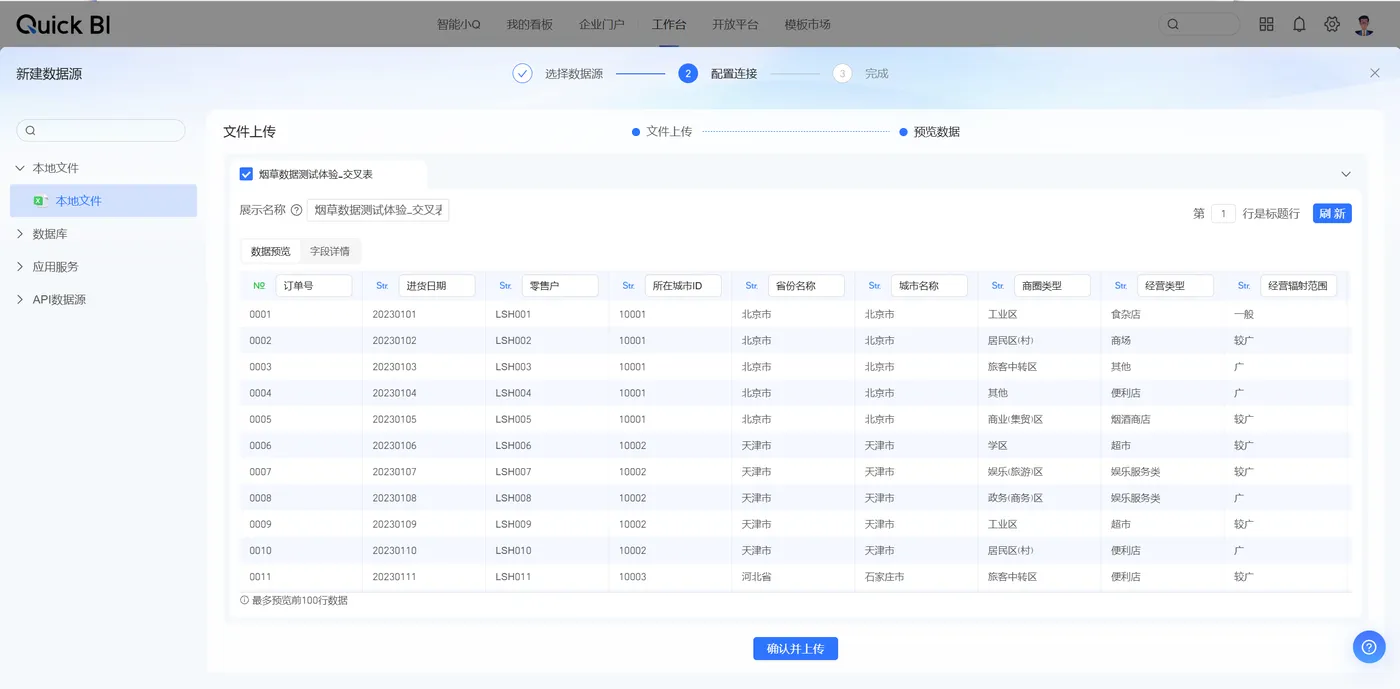Viewport: 1400px width, 689px height.
Task: Open the apps grid icon in header
Action: pyautogui.click(x=1266, y=24)
